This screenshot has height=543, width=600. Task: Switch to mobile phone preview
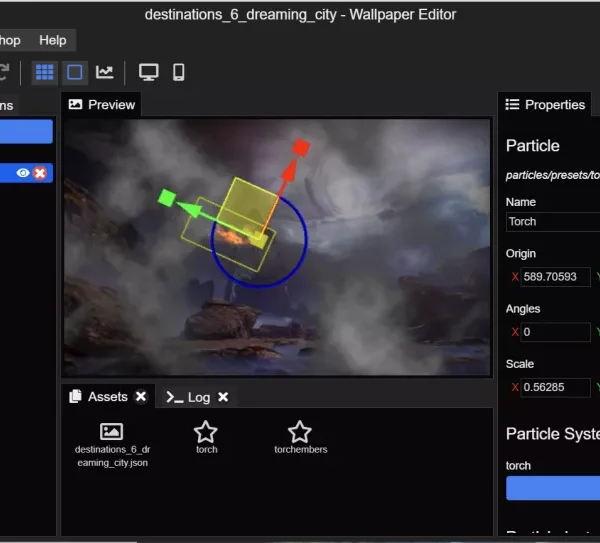coord(179,72)
